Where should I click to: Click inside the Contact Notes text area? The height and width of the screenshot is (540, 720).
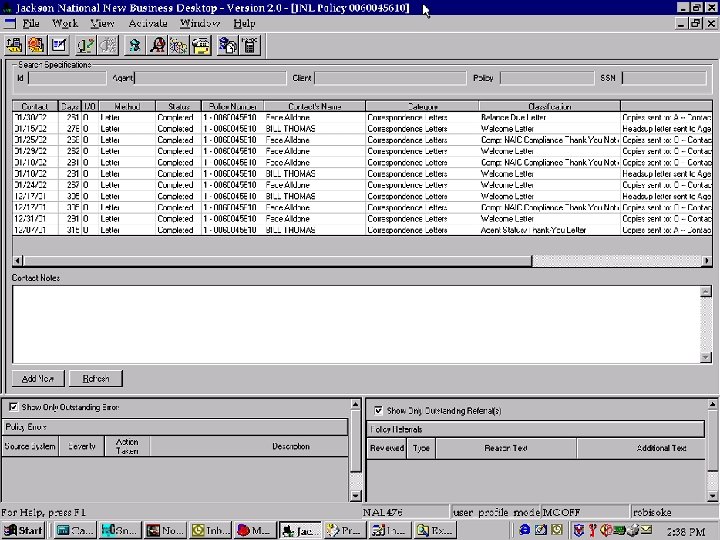[x=350, y=323]
